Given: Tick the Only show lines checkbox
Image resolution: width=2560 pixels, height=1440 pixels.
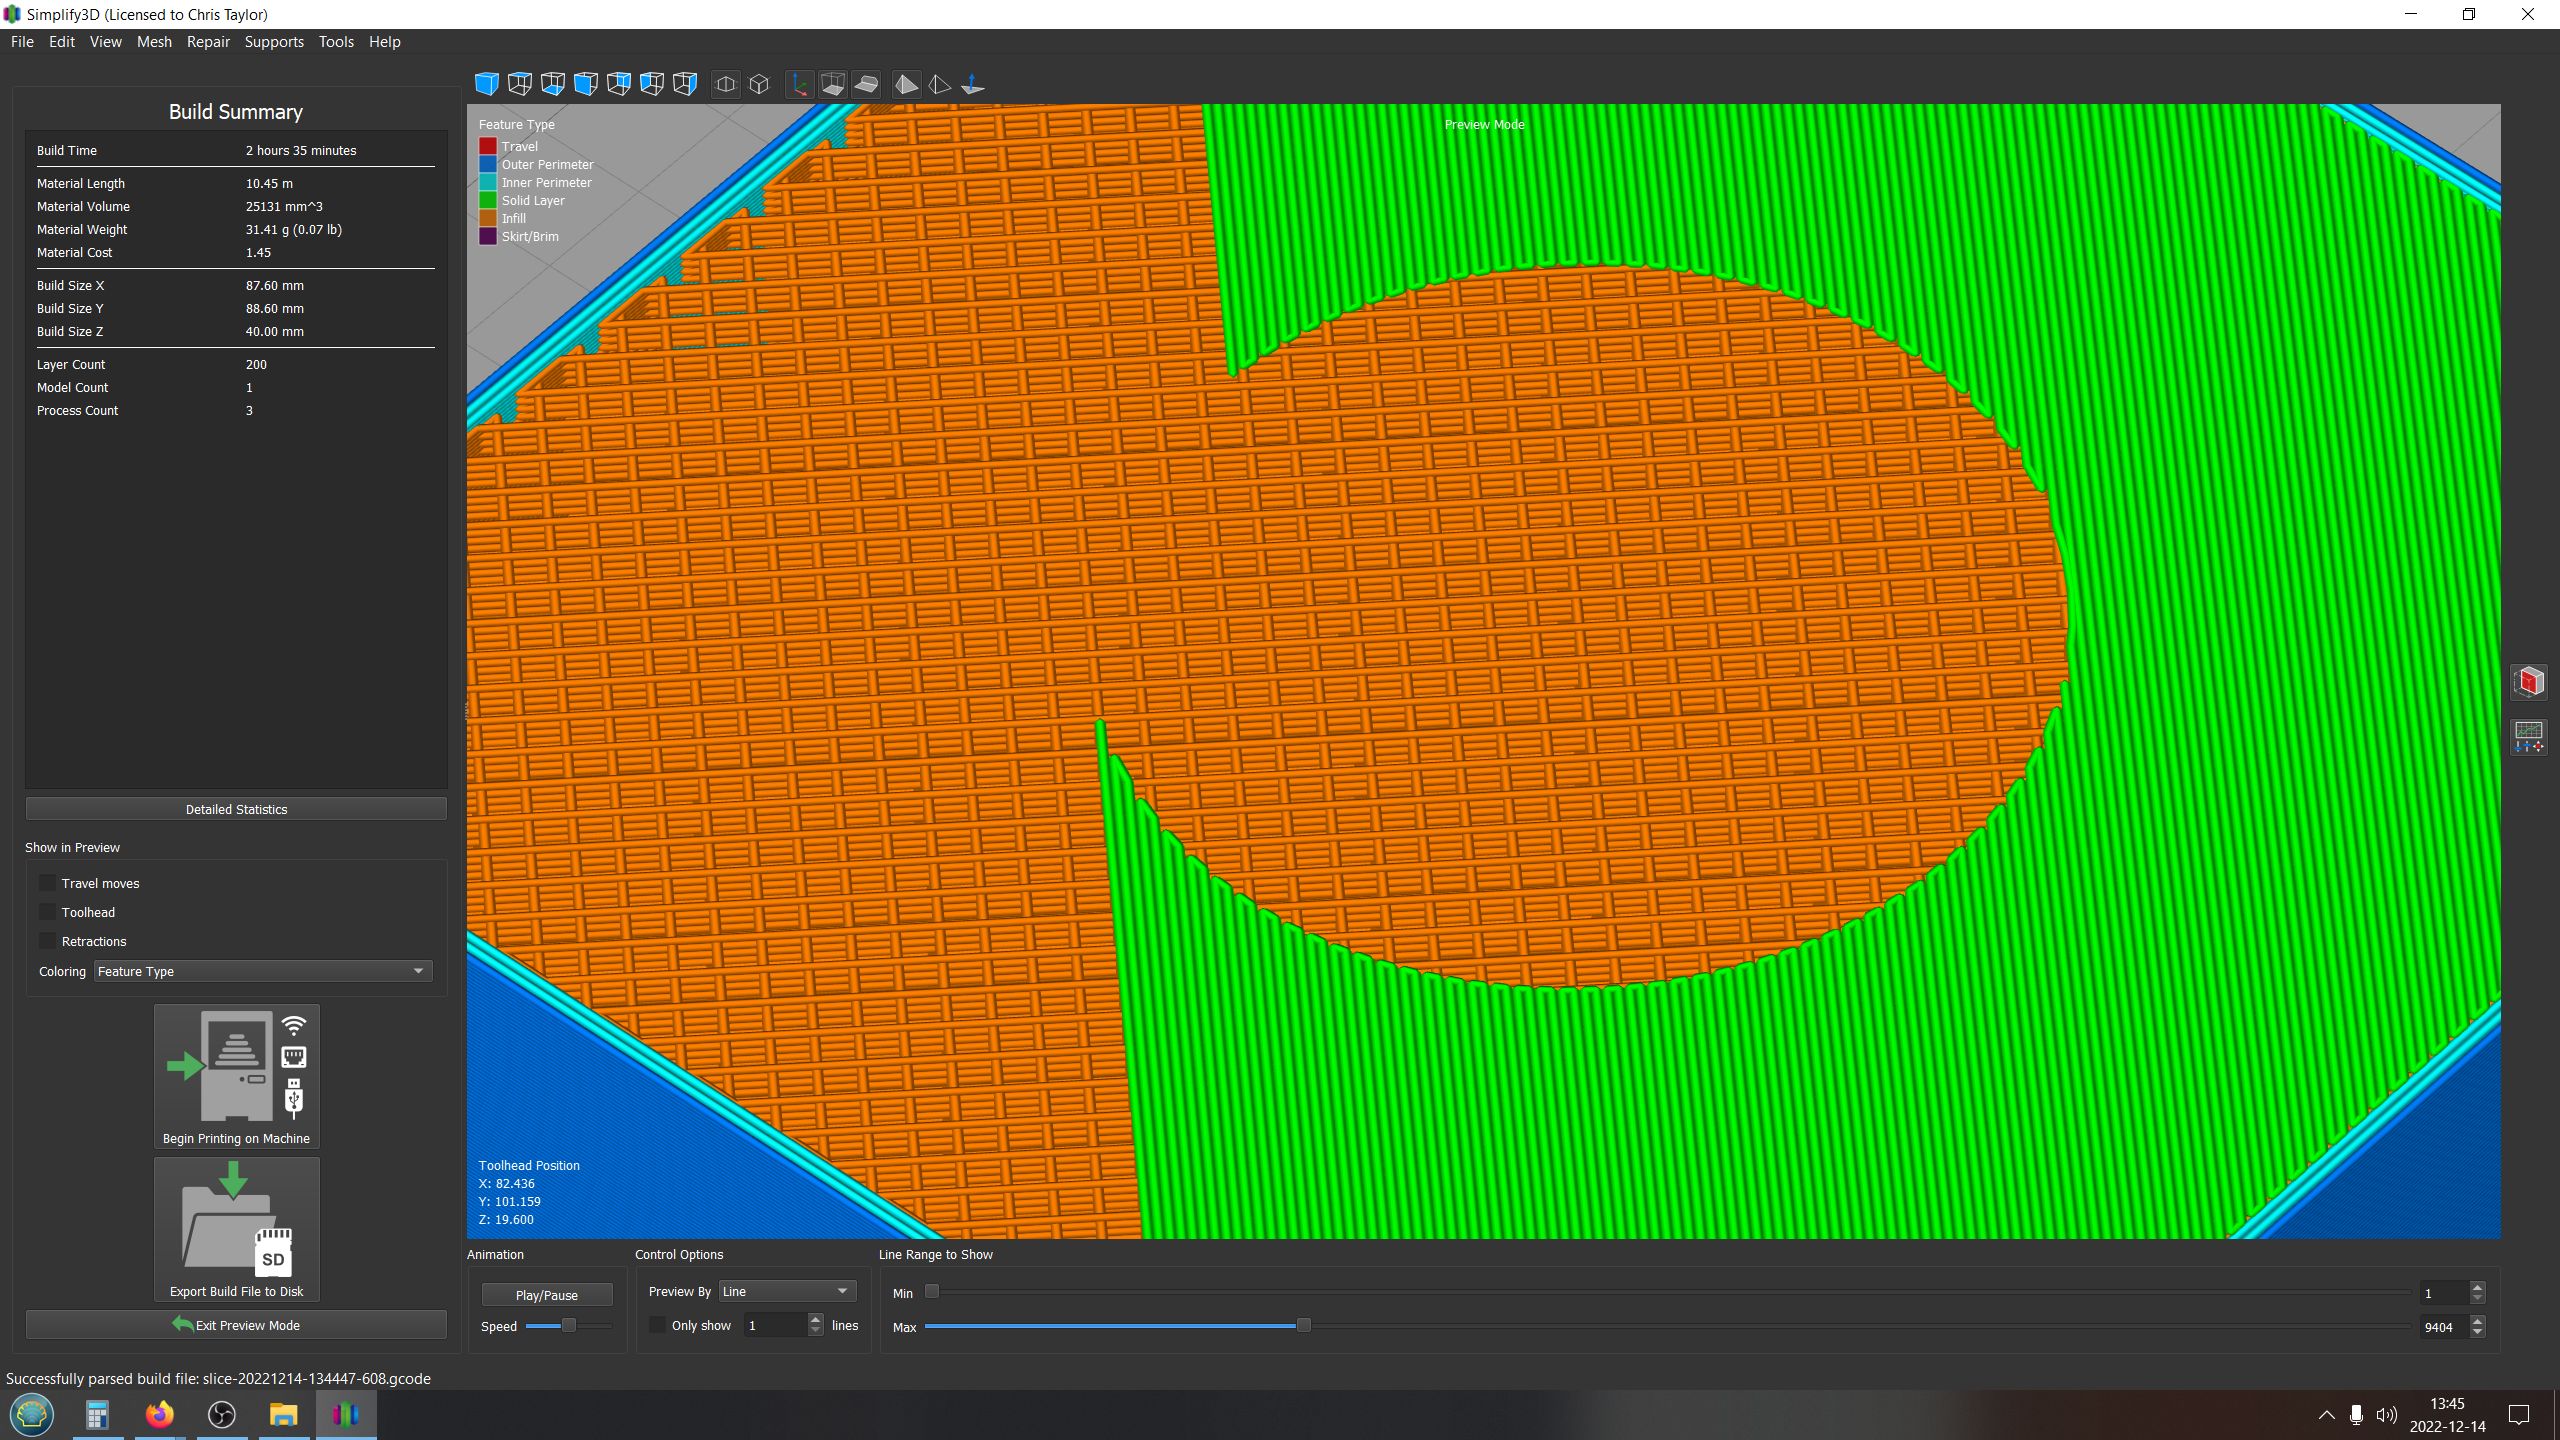Looking at the screenshot, I should tap(657, 1325).
